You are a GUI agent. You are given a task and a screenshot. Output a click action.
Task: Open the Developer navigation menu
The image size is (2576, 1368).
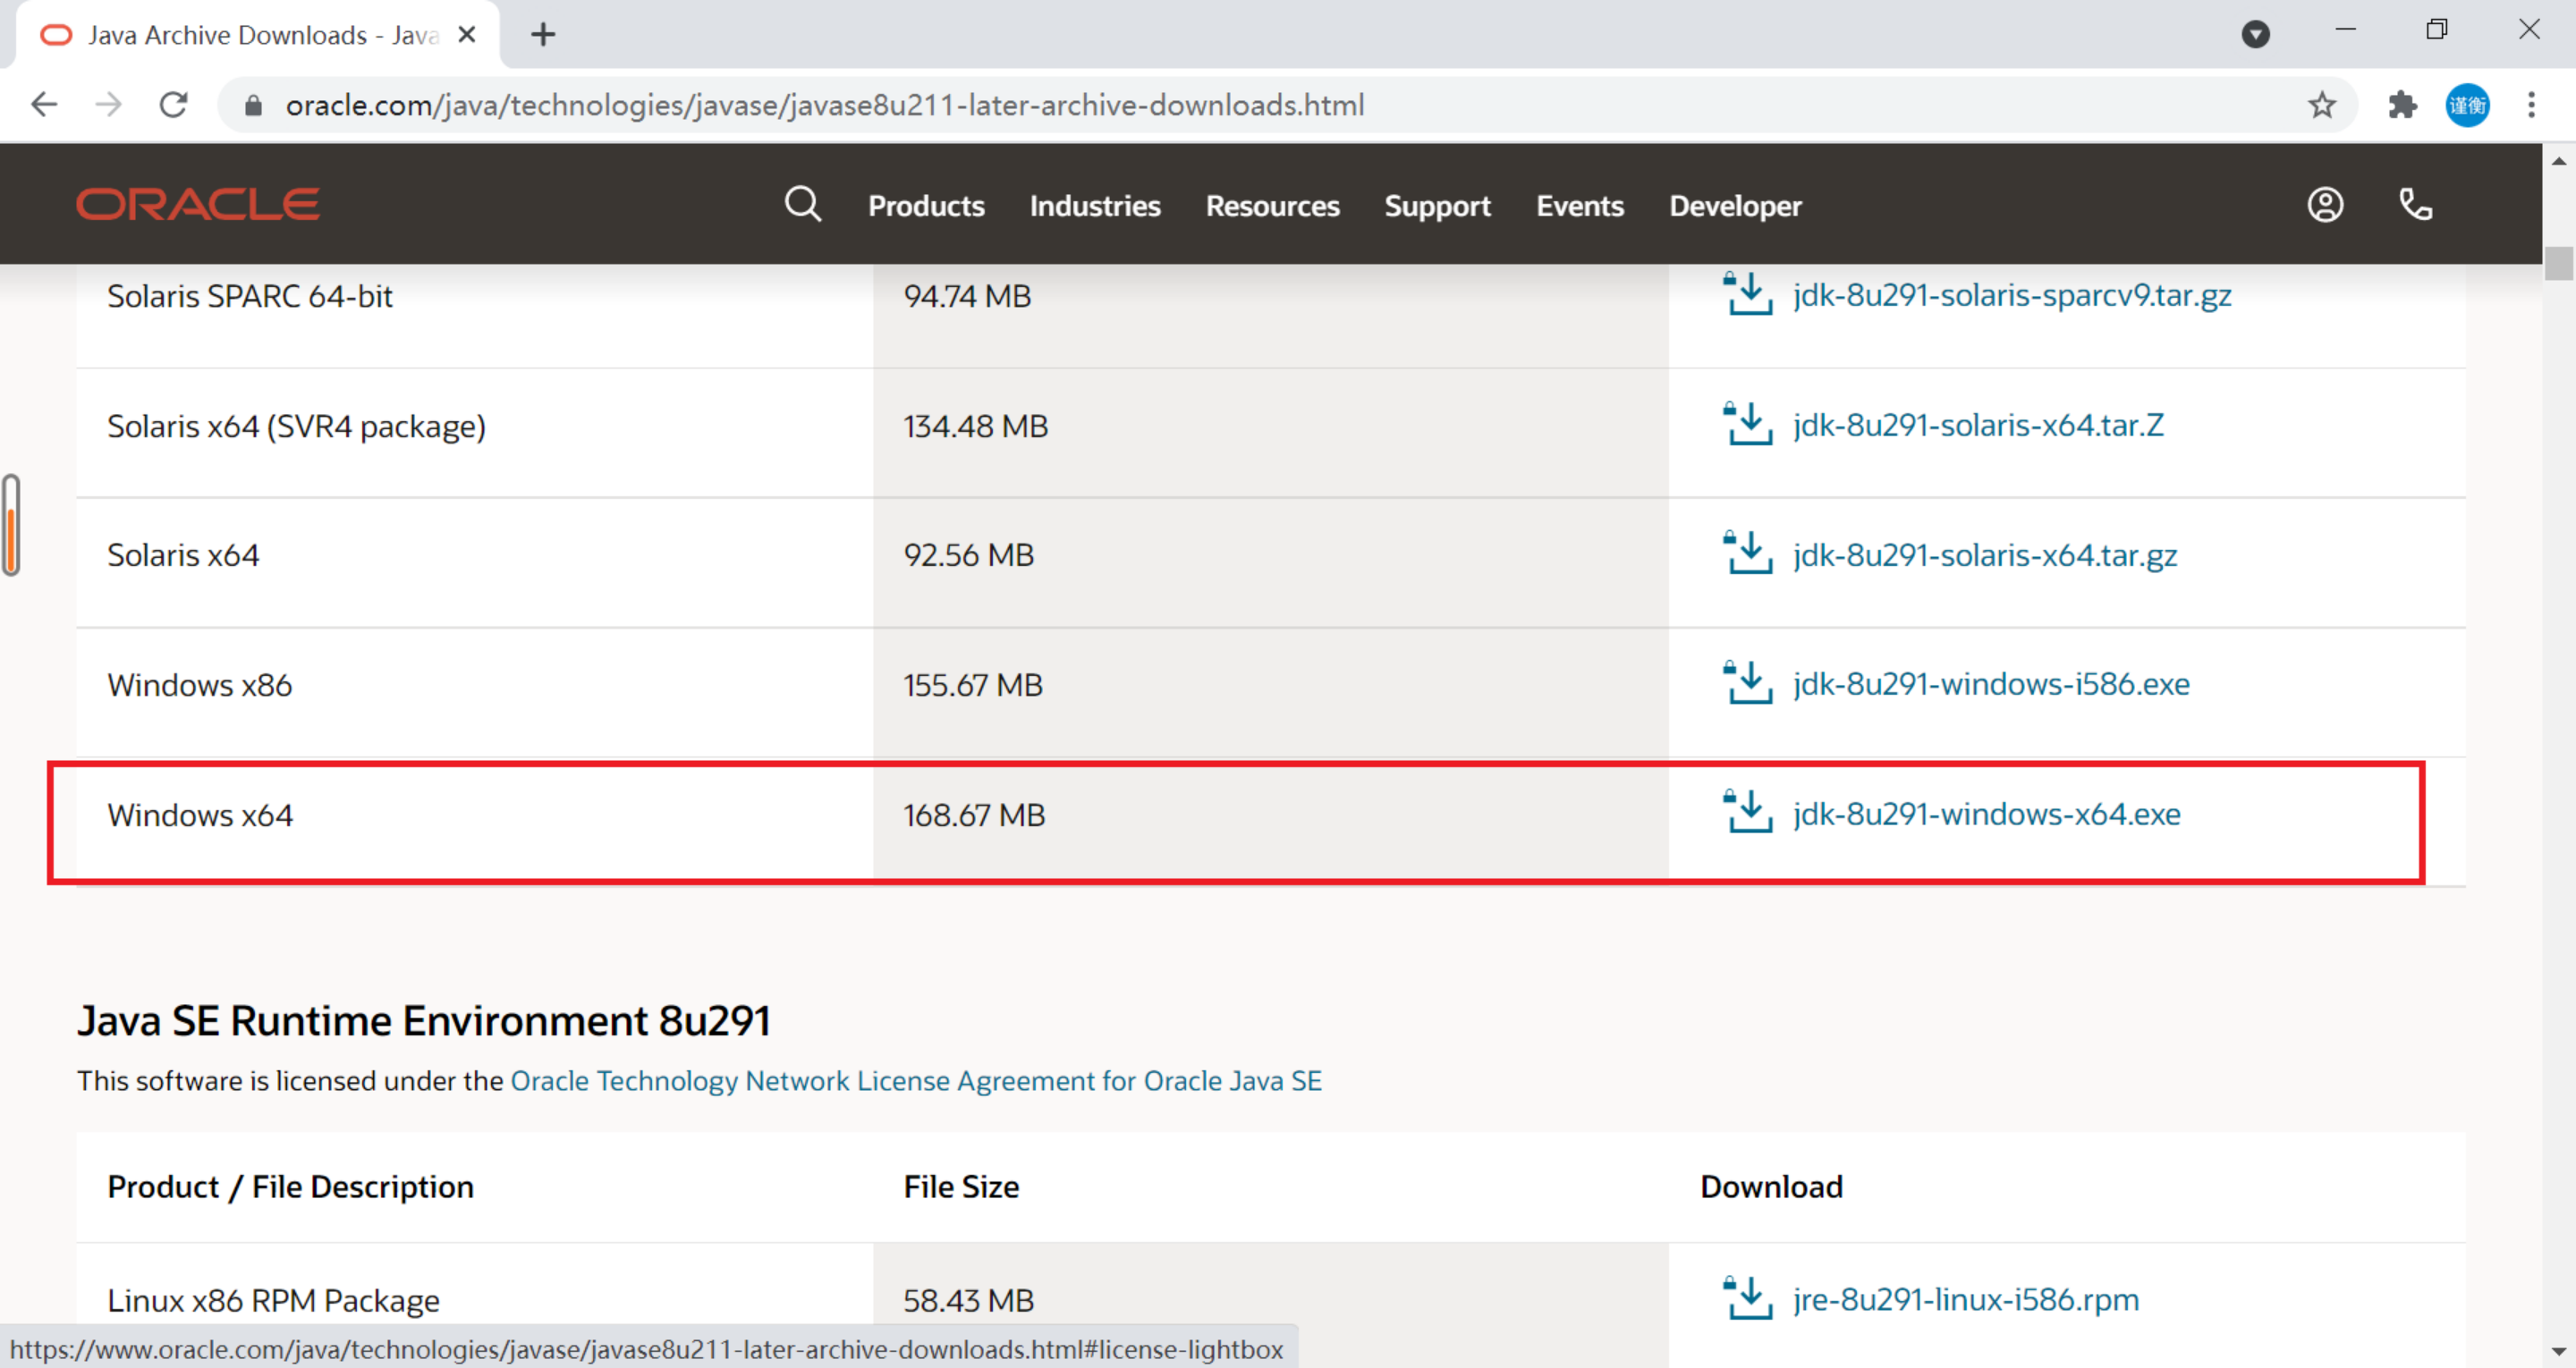pos(1735,206)
